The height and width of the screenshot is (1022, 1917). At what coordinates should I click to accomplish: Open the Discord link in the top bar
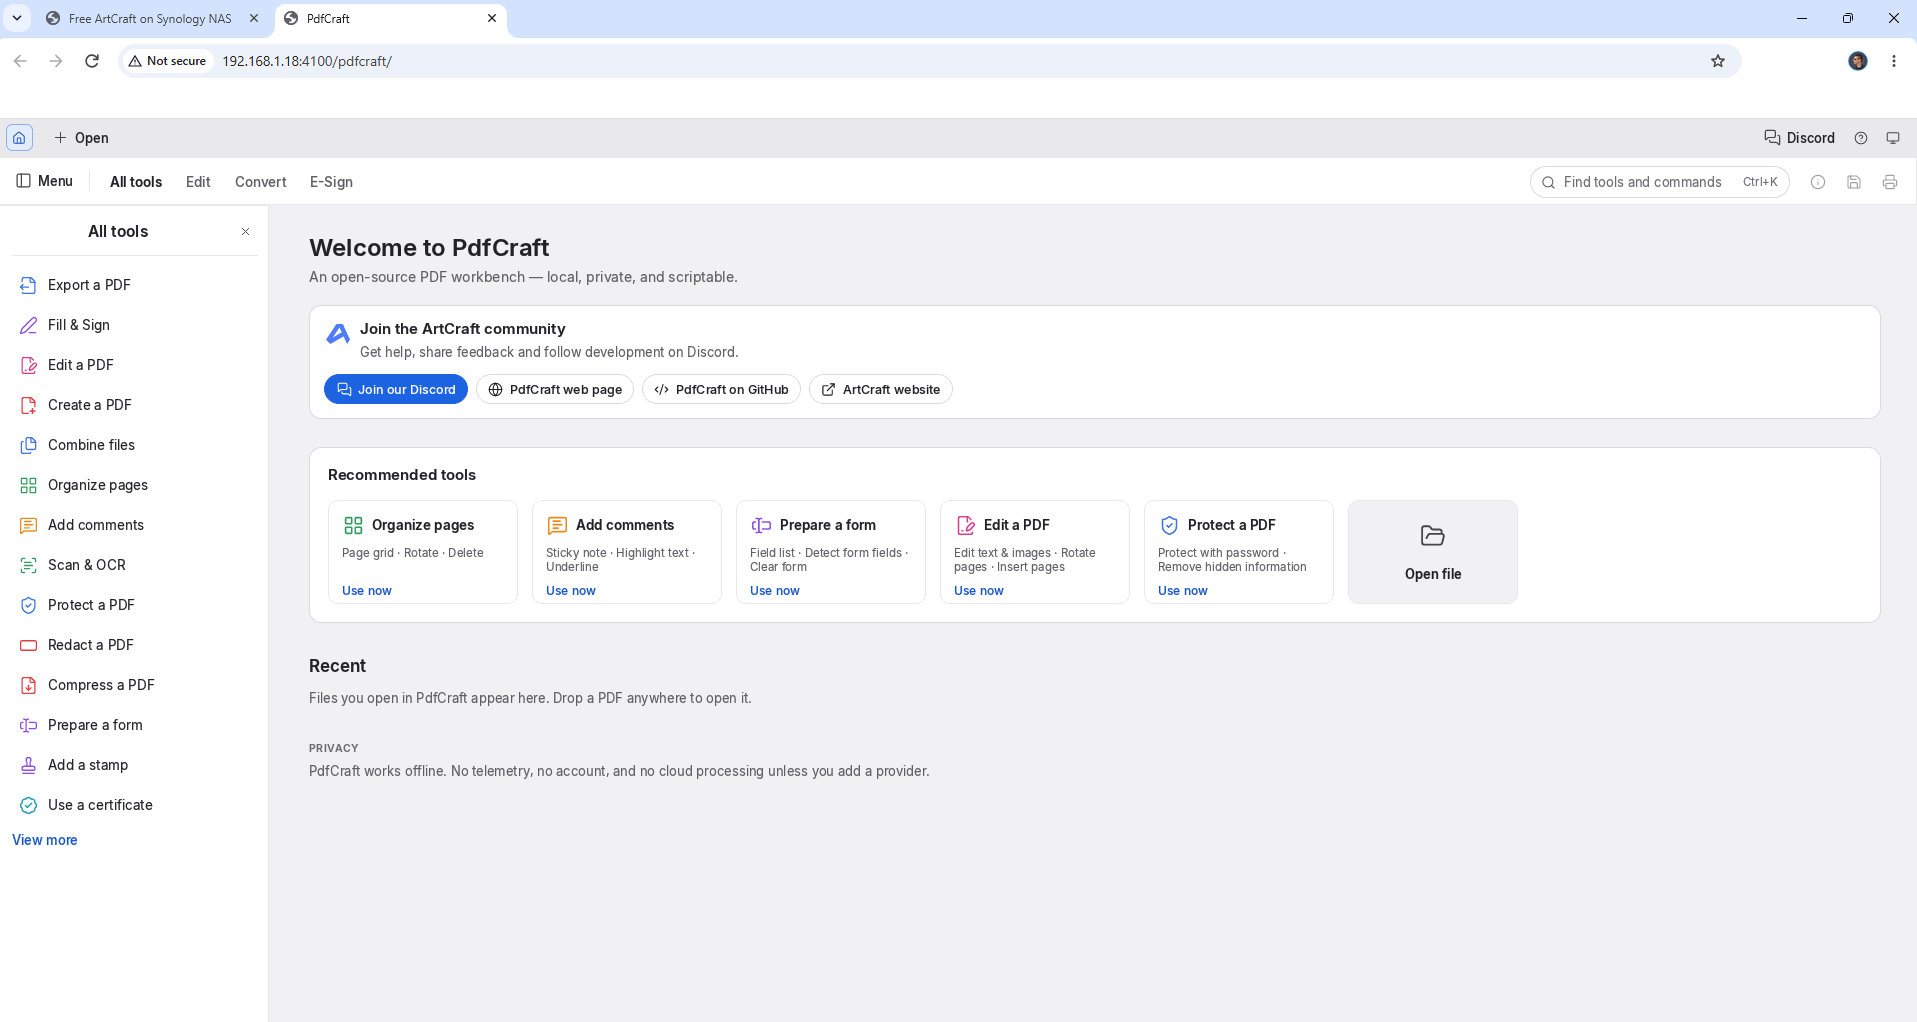(x=1799, y=138)
